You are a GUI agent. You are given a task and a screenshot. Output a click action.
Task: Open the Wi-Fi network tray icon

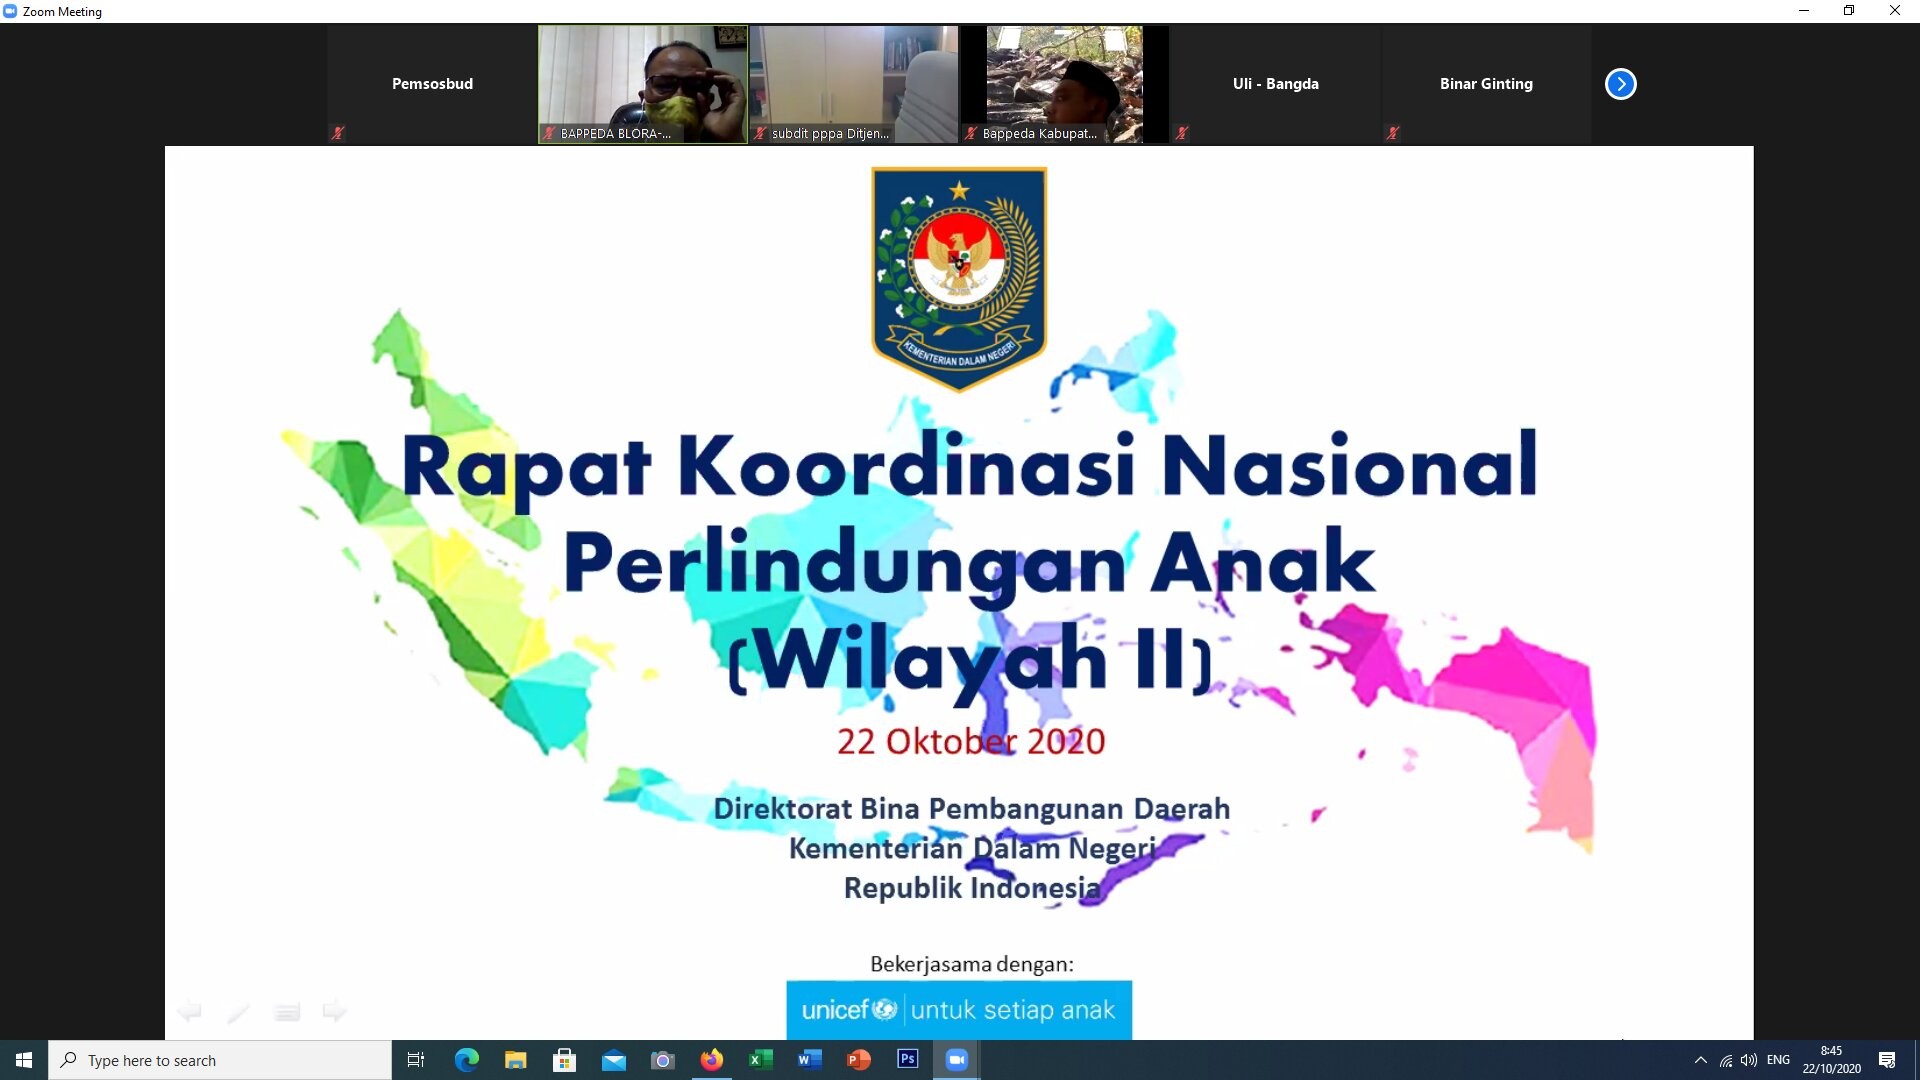[1726, 1060]
